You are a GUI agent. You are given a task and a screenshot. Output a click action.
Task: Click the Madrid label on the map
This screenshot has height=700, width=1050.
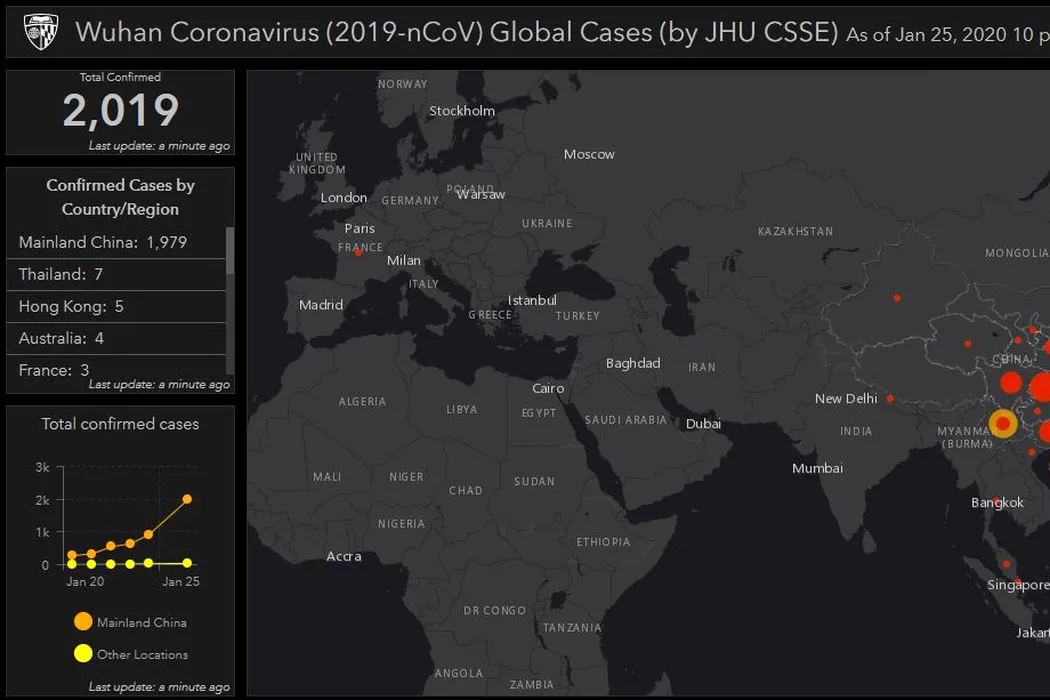click(321, 305)
